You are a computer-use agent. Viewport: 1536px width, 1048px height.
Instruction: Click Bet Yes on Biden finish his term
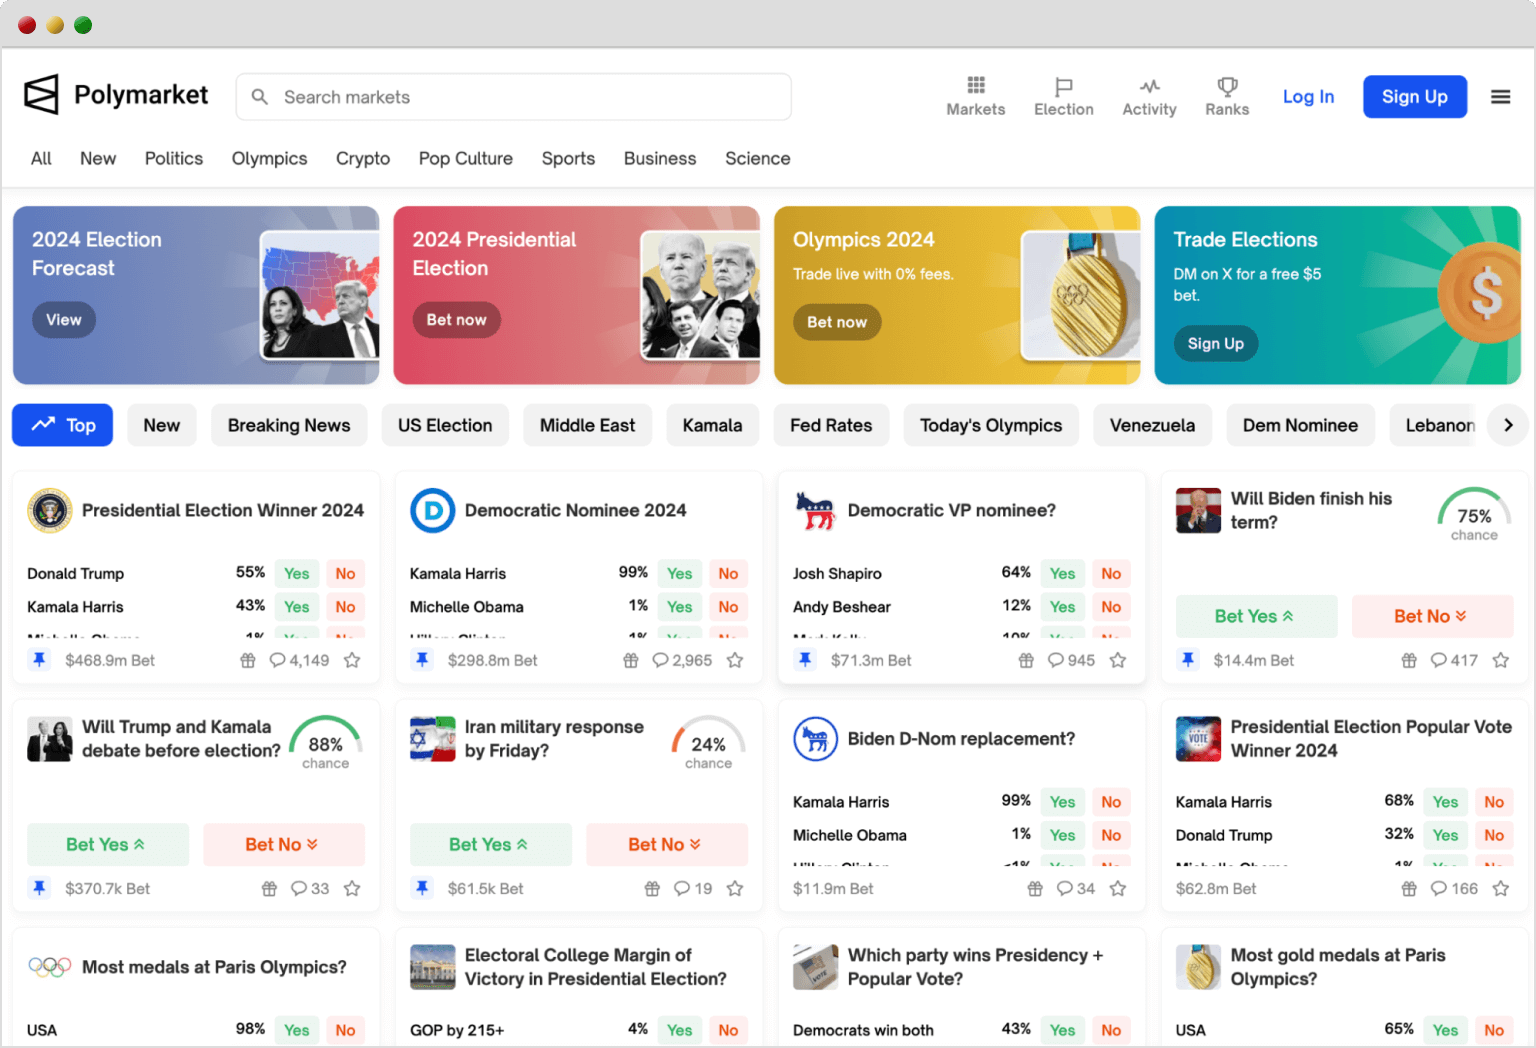pos(1256,616)
